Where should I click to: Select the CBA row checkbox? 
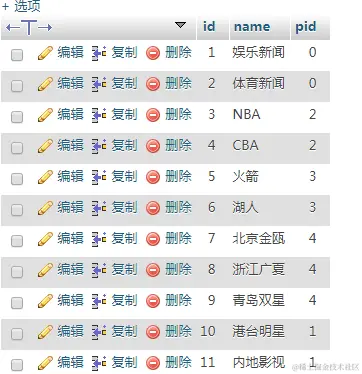tap(17, 148)
